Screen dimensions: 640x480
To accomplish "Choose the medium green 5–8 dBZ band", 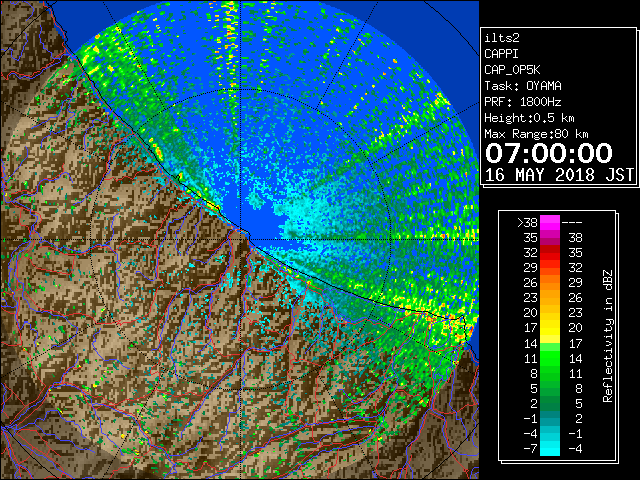I will point(550,388).
